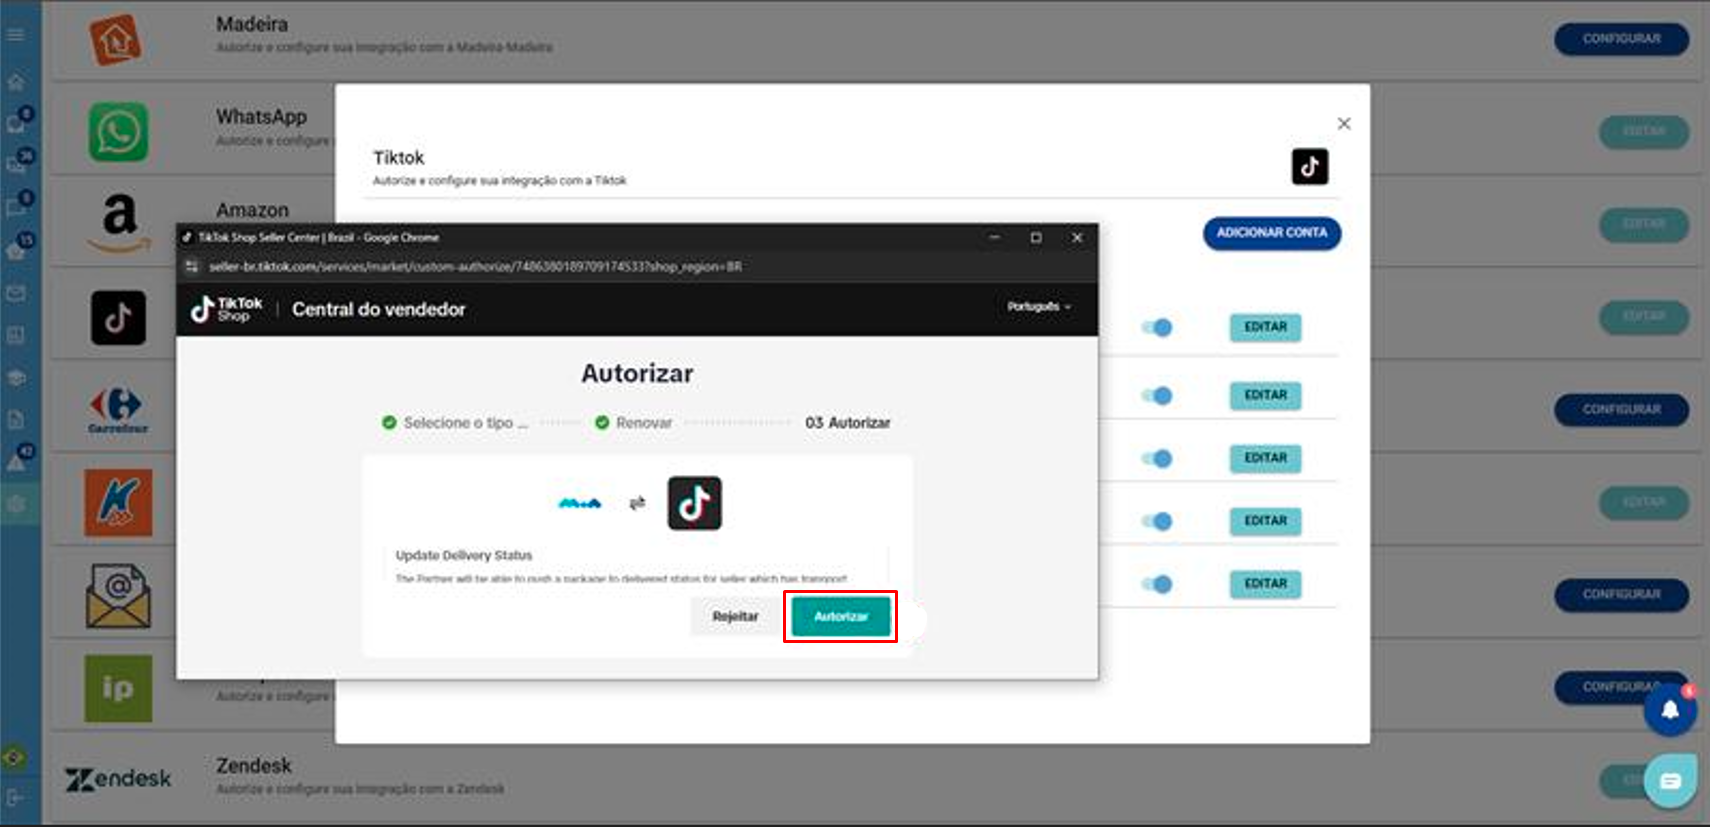Click the bottommost EDITAR button in Tiktok modal
Image resolution: width=1710 pixels, height=827 pixels.
(1266, 584)
